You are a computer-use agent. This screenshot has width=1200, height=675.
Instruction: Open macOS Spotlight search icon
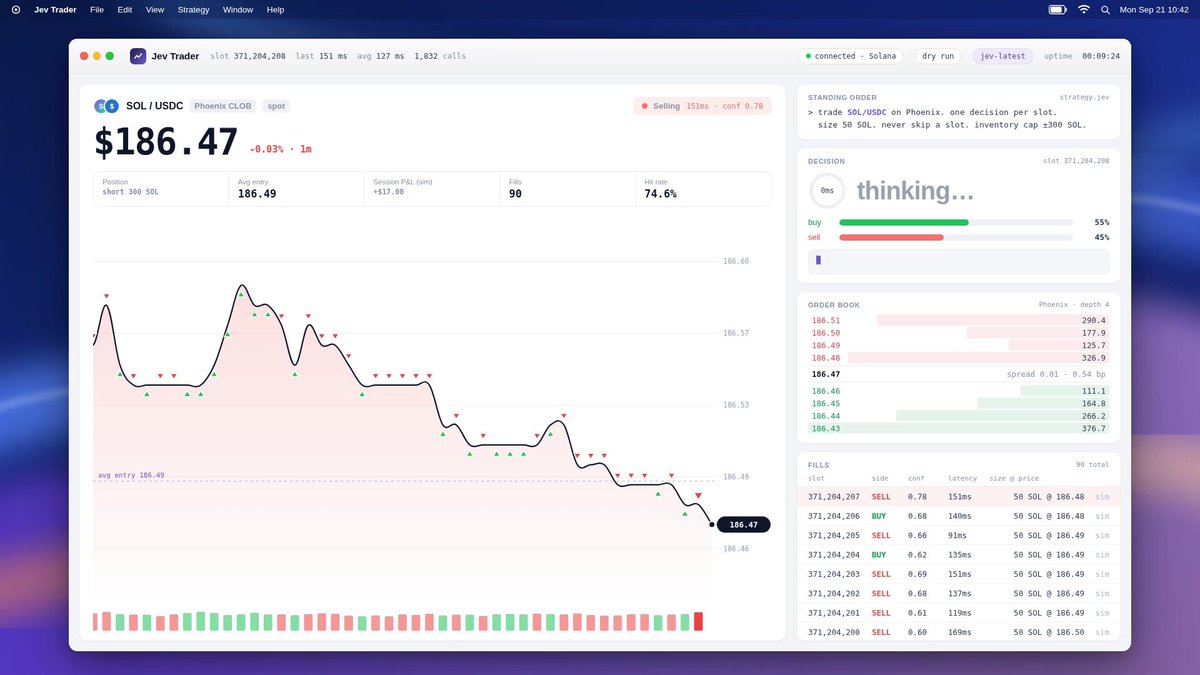click(1105, 9)
